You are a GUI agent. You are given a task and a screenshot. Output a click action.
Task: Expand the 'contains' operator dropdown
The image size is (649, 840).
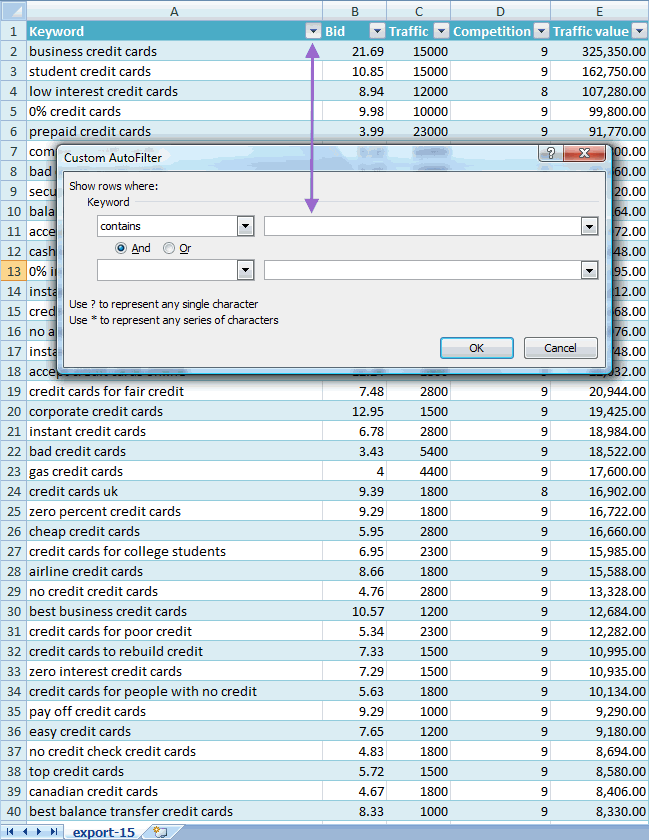(245, 226)
